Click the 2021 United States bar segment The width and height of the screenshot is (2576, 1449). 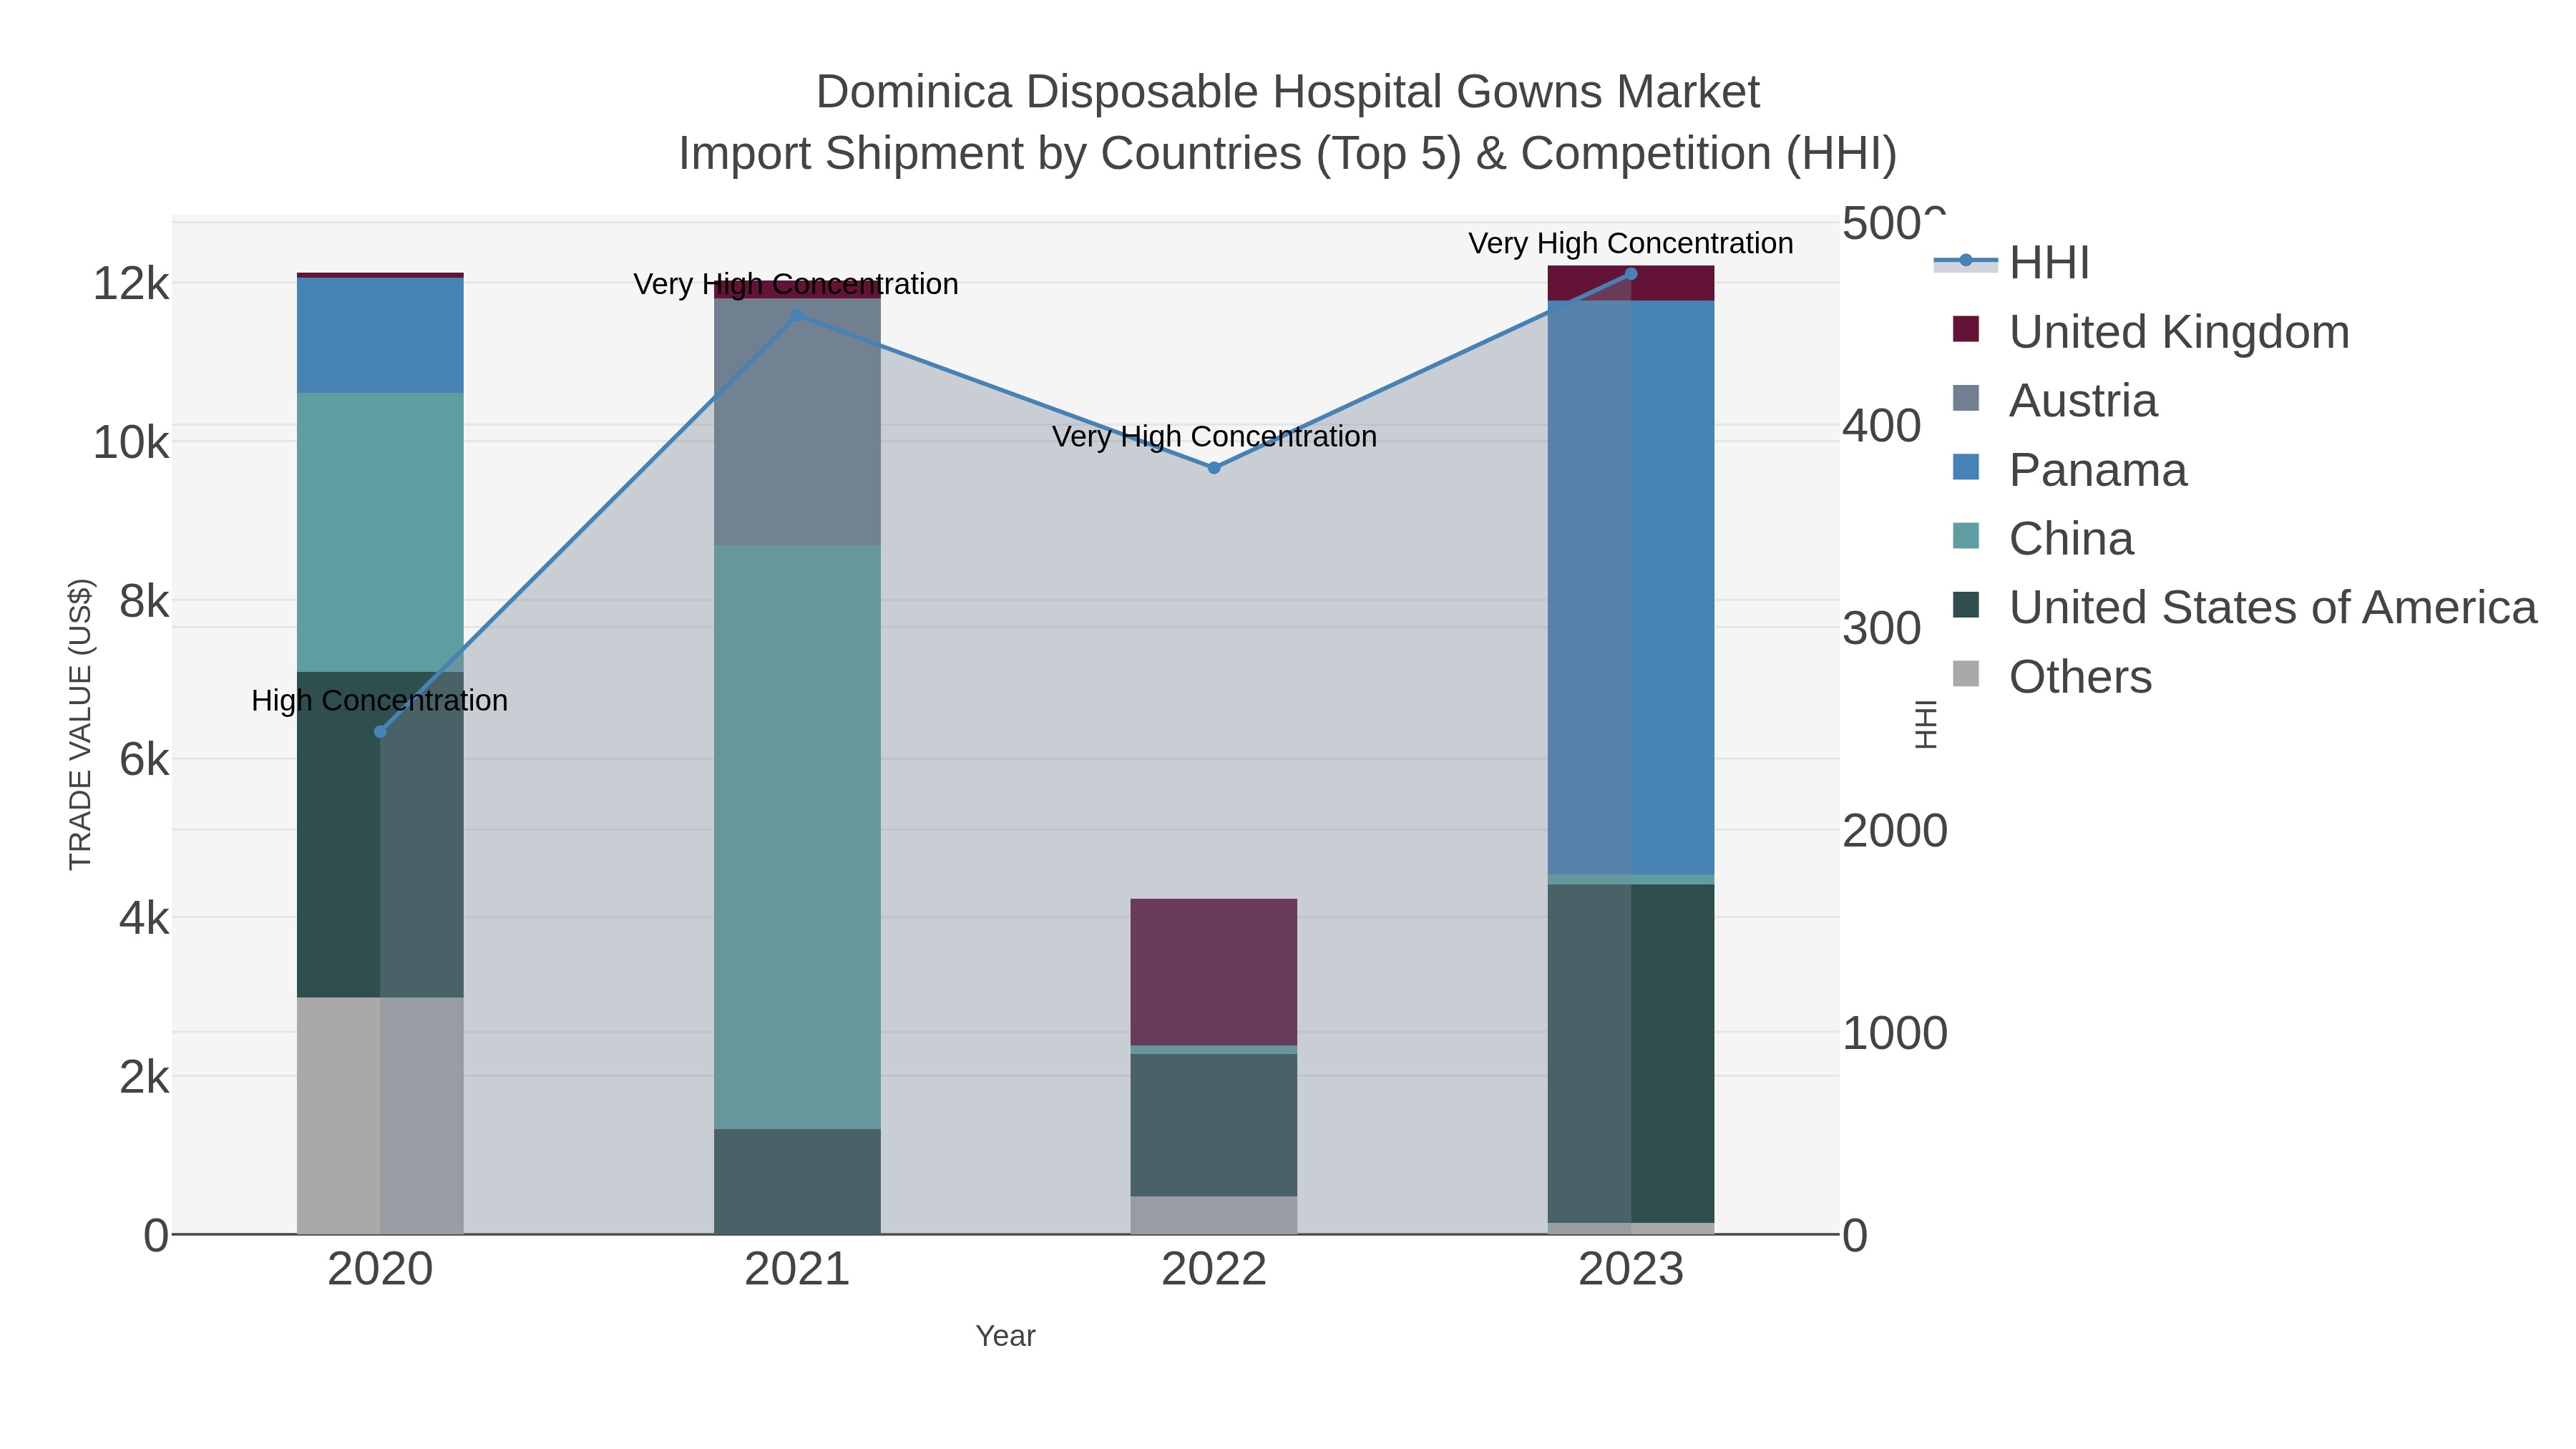click(797, 1182)
